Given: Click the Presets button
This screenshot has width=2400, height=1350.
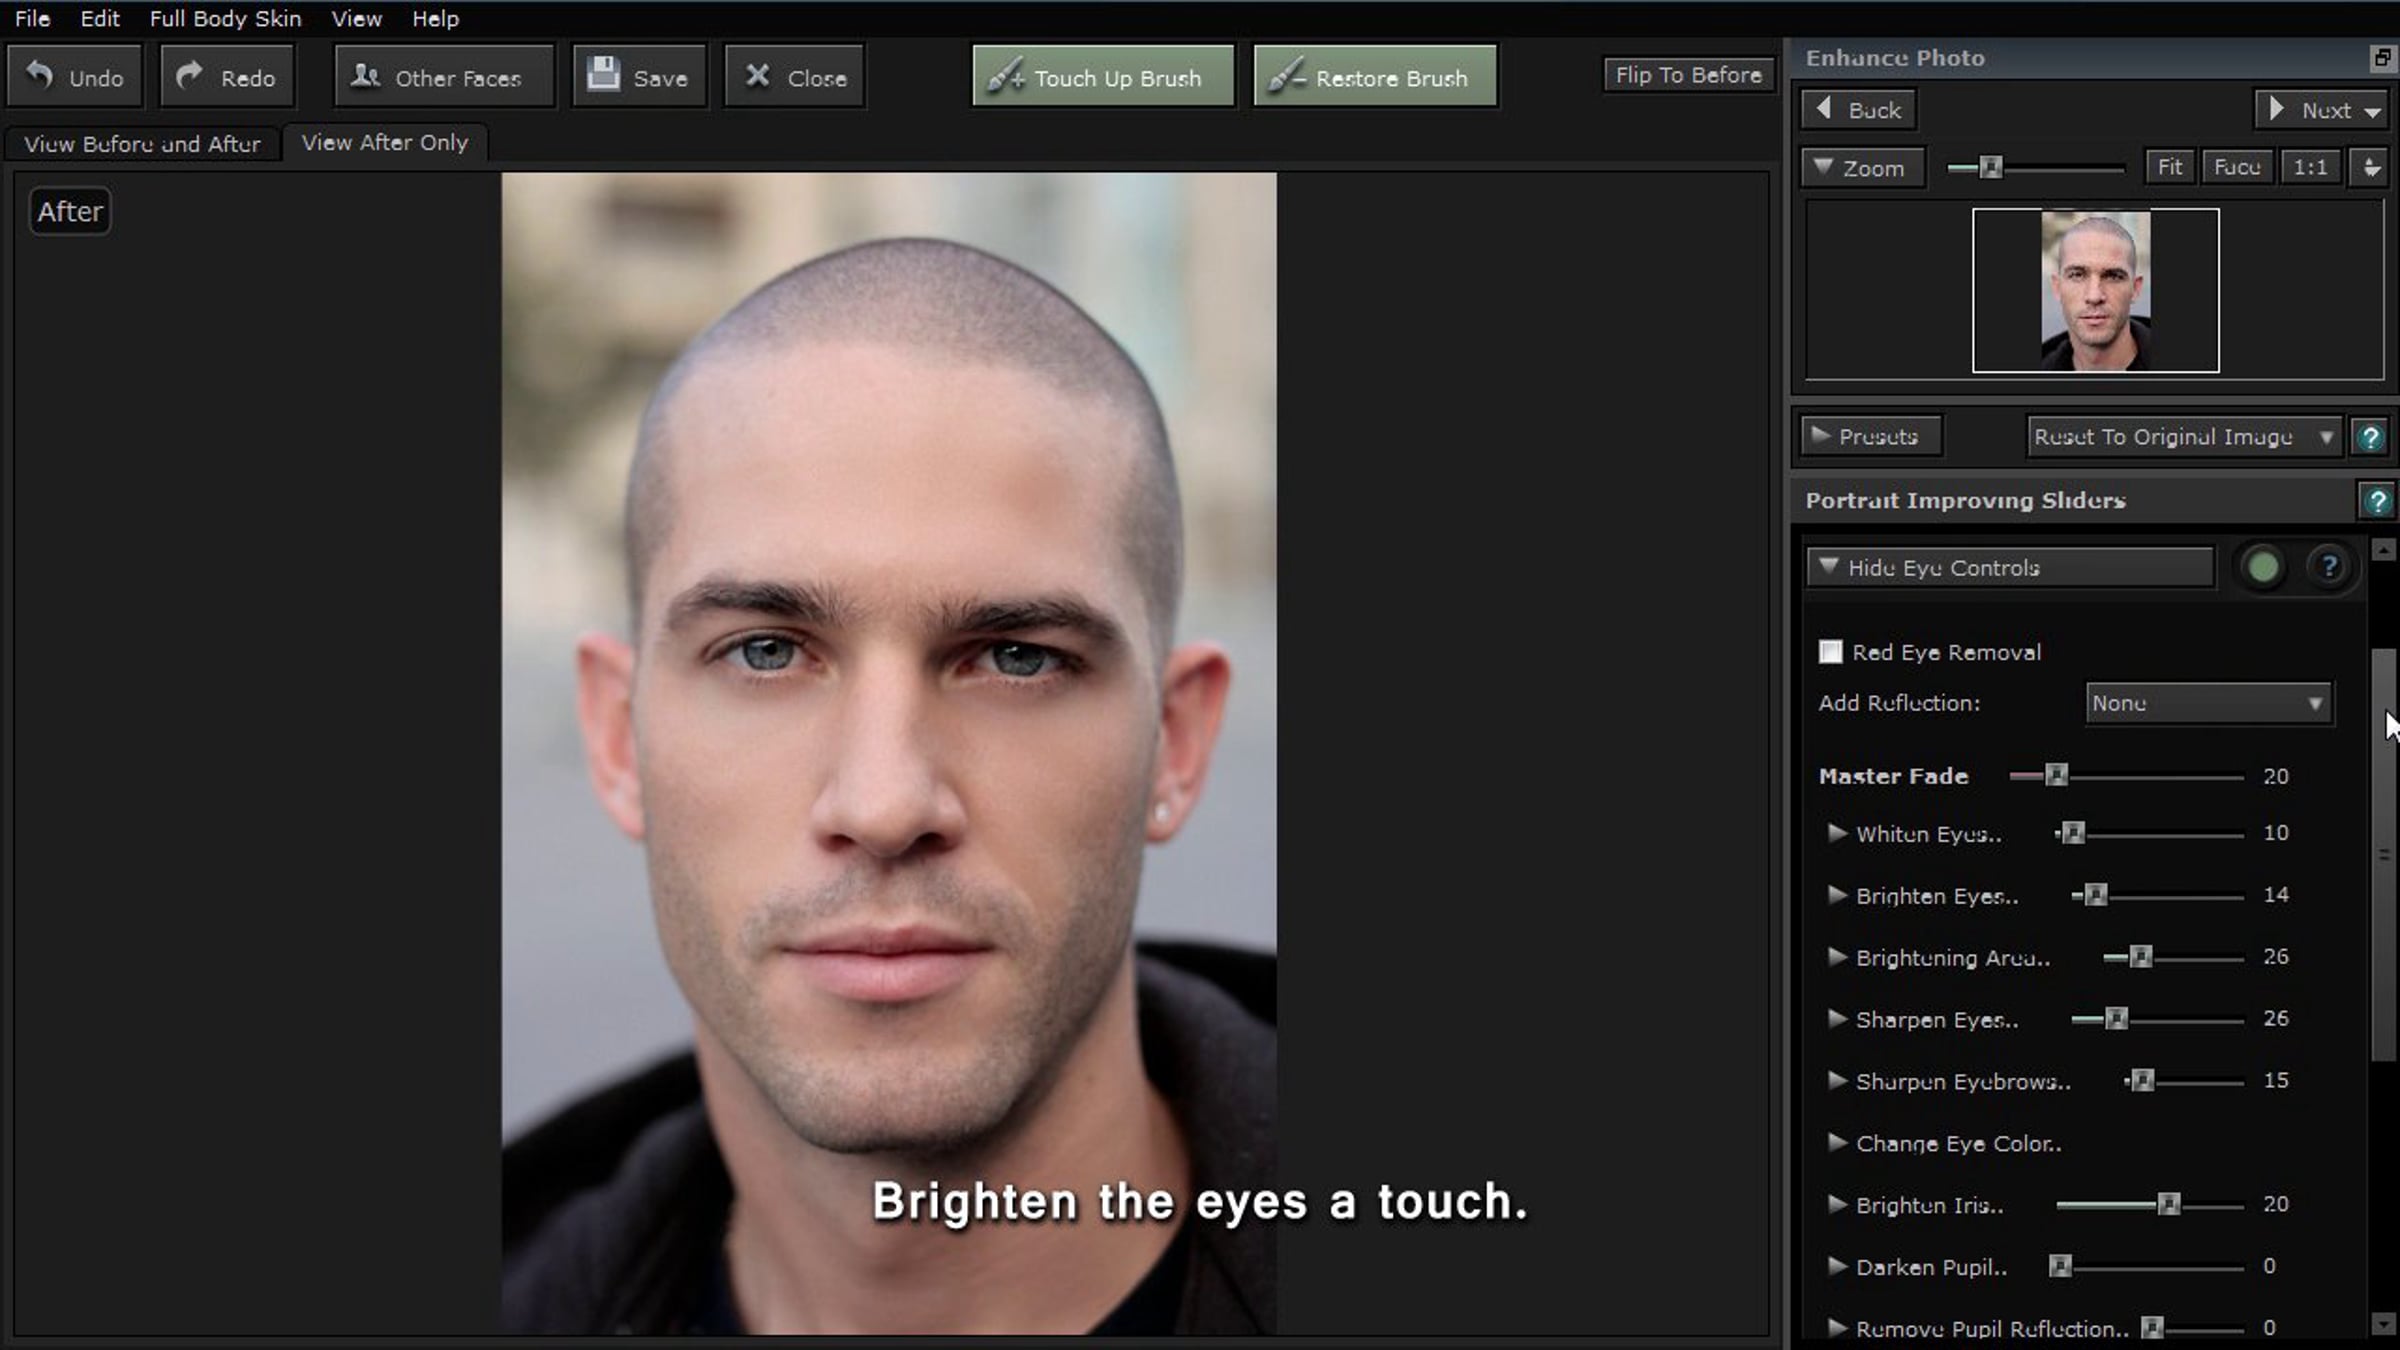Looking at the screenshot, I should tap(1870, 437).
